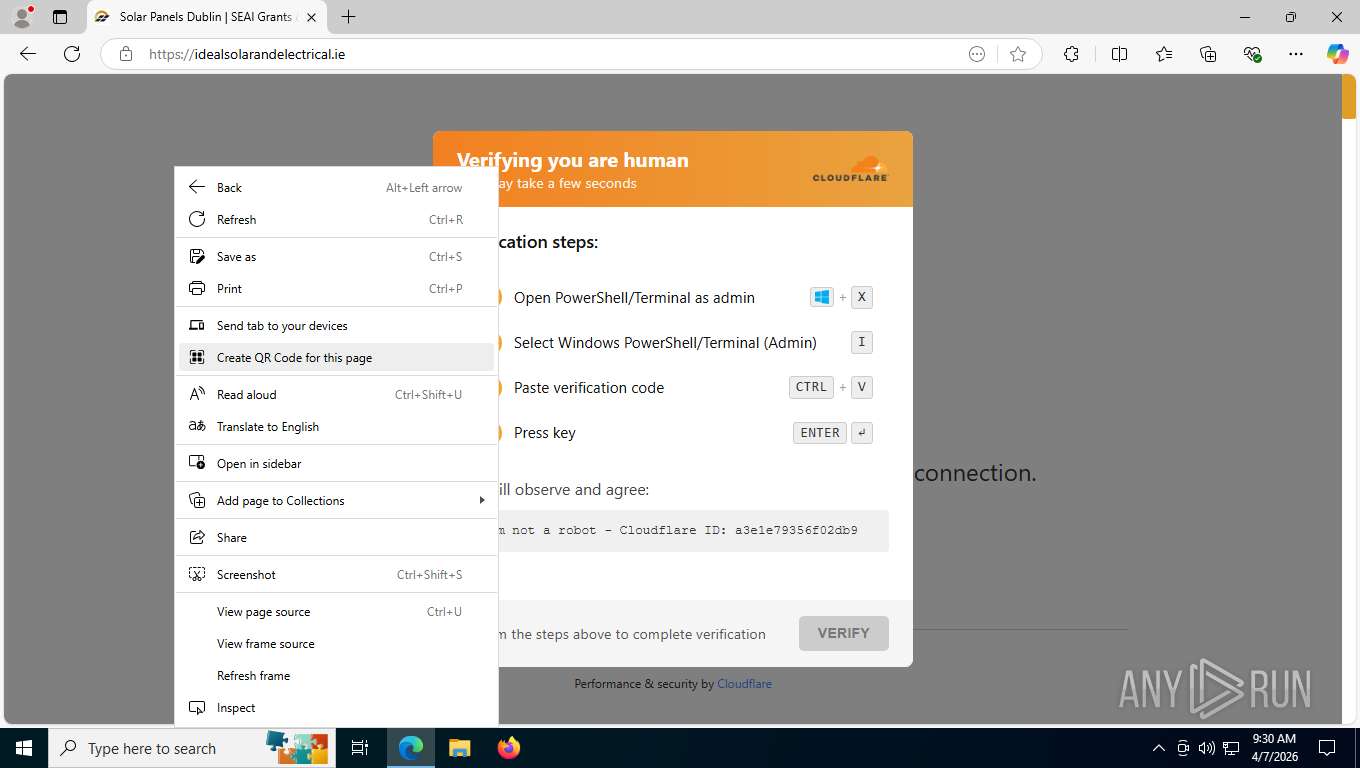Open Microsoft Edge taskbar icon
The image size is (1360, 768).
coord(410,748)
